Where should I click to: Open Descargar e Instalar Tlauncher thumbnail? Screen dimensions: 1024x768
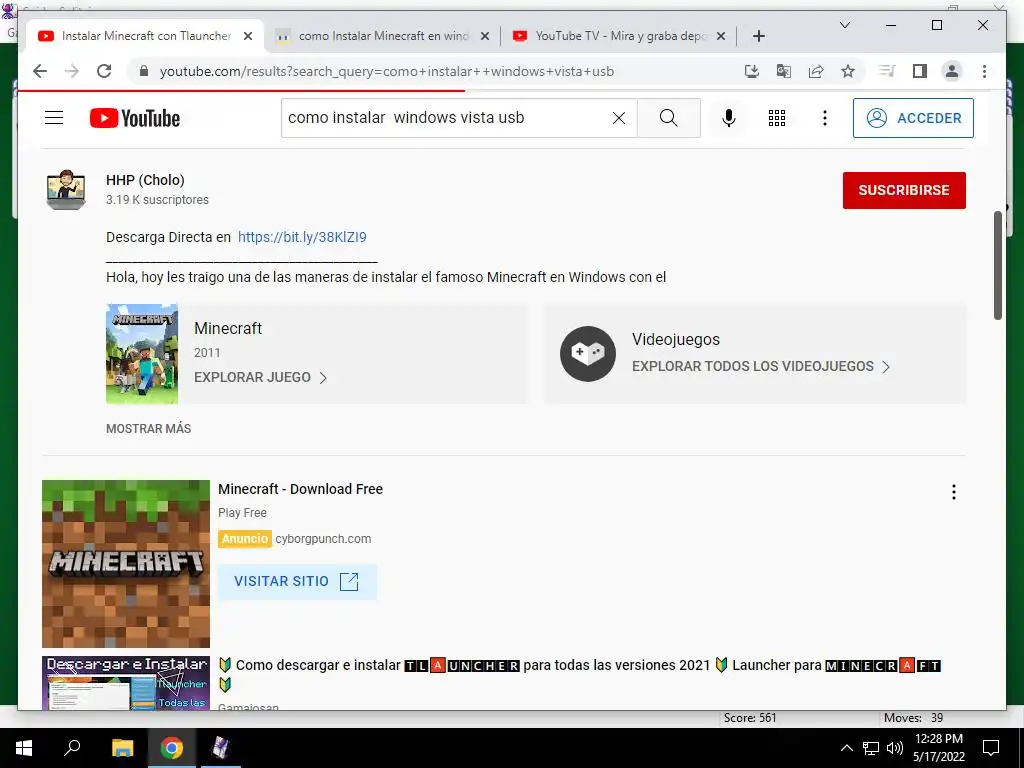pos(126,682)
